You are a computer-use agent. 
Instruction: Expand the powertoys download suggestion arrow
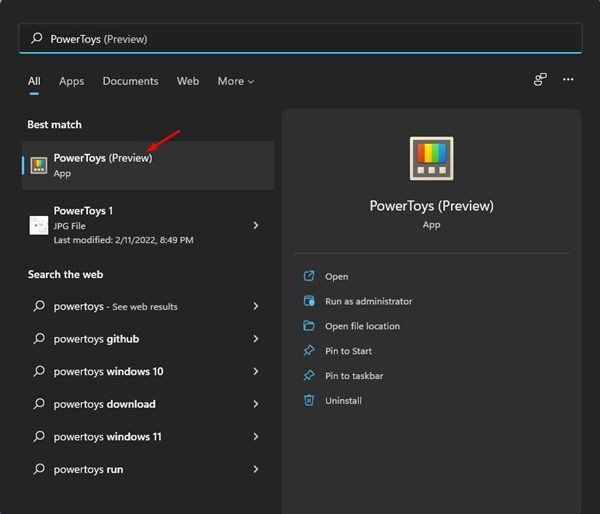pos(256,404)
